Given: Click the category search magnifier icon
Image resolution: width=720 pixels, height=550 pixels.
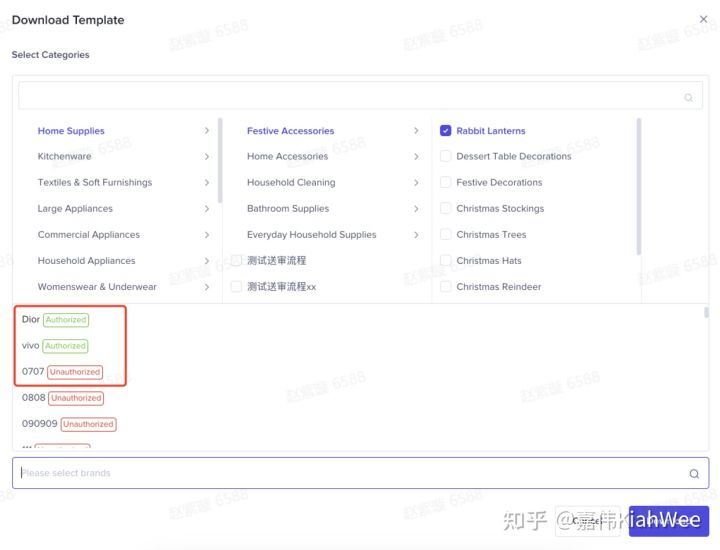Looking at the screenshot, I should pyautogui.click(x=688, y=97).
